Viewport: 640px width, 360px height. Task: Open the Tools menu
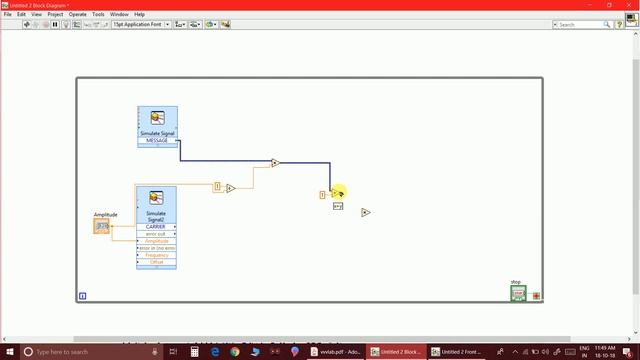pyautogui.click(x=98, y=14)
